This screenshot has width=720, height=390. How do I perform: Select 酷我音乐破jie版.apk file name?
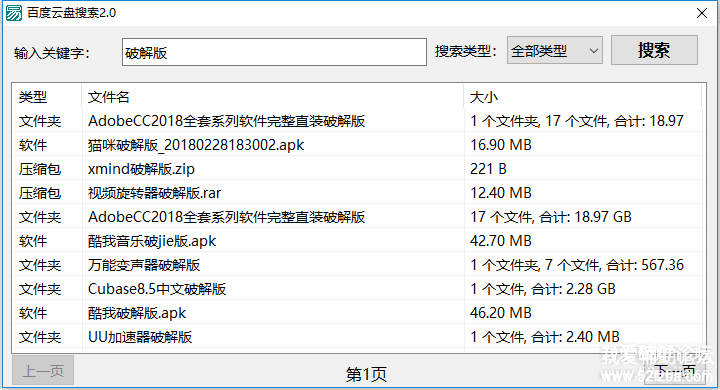pos(152,241)
